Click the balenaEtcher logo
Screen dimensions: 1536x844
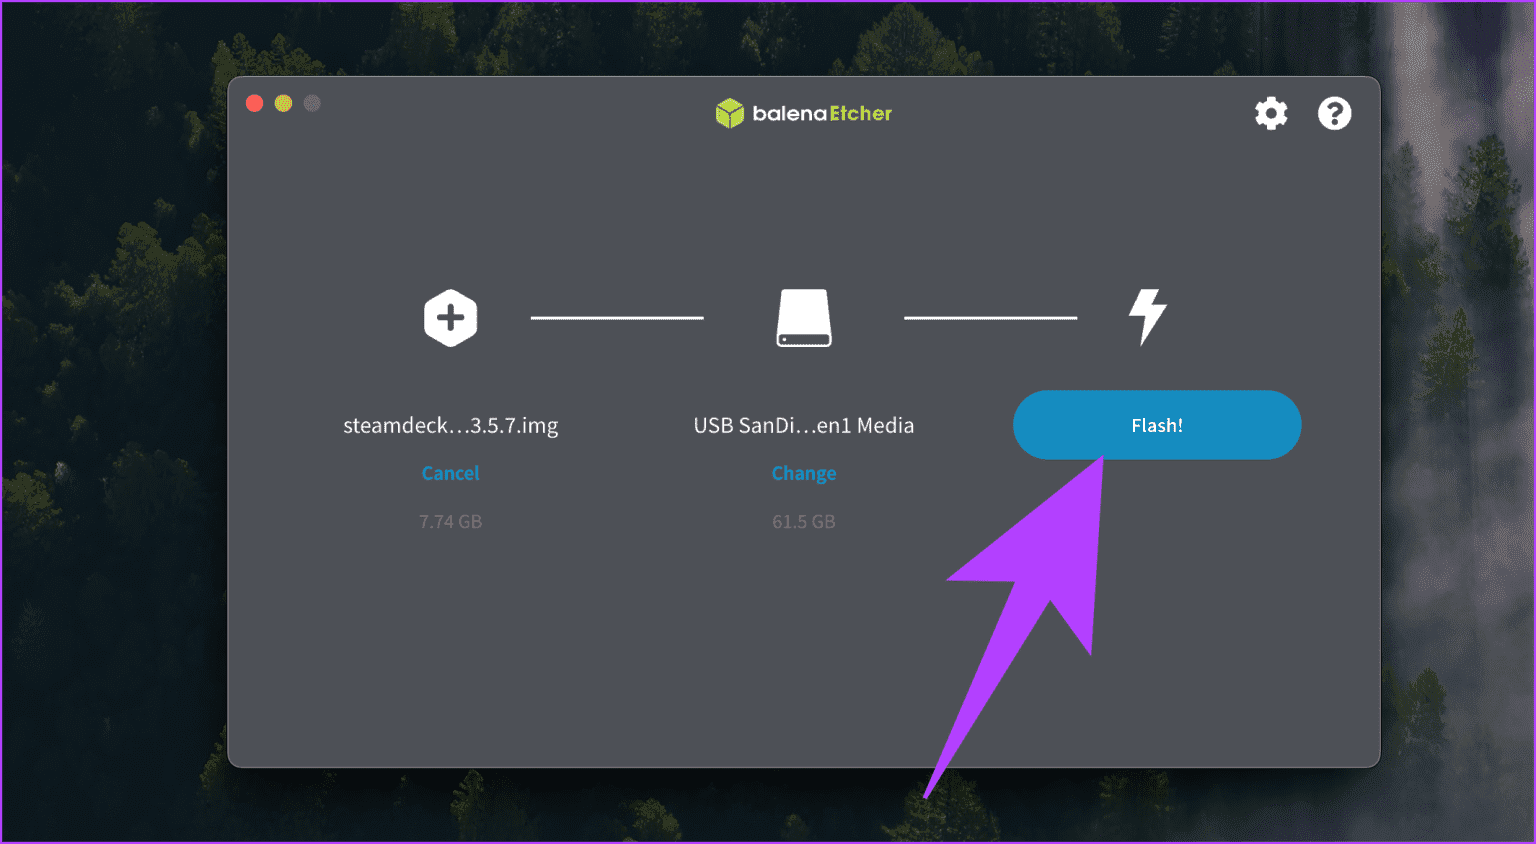[803, 113]
